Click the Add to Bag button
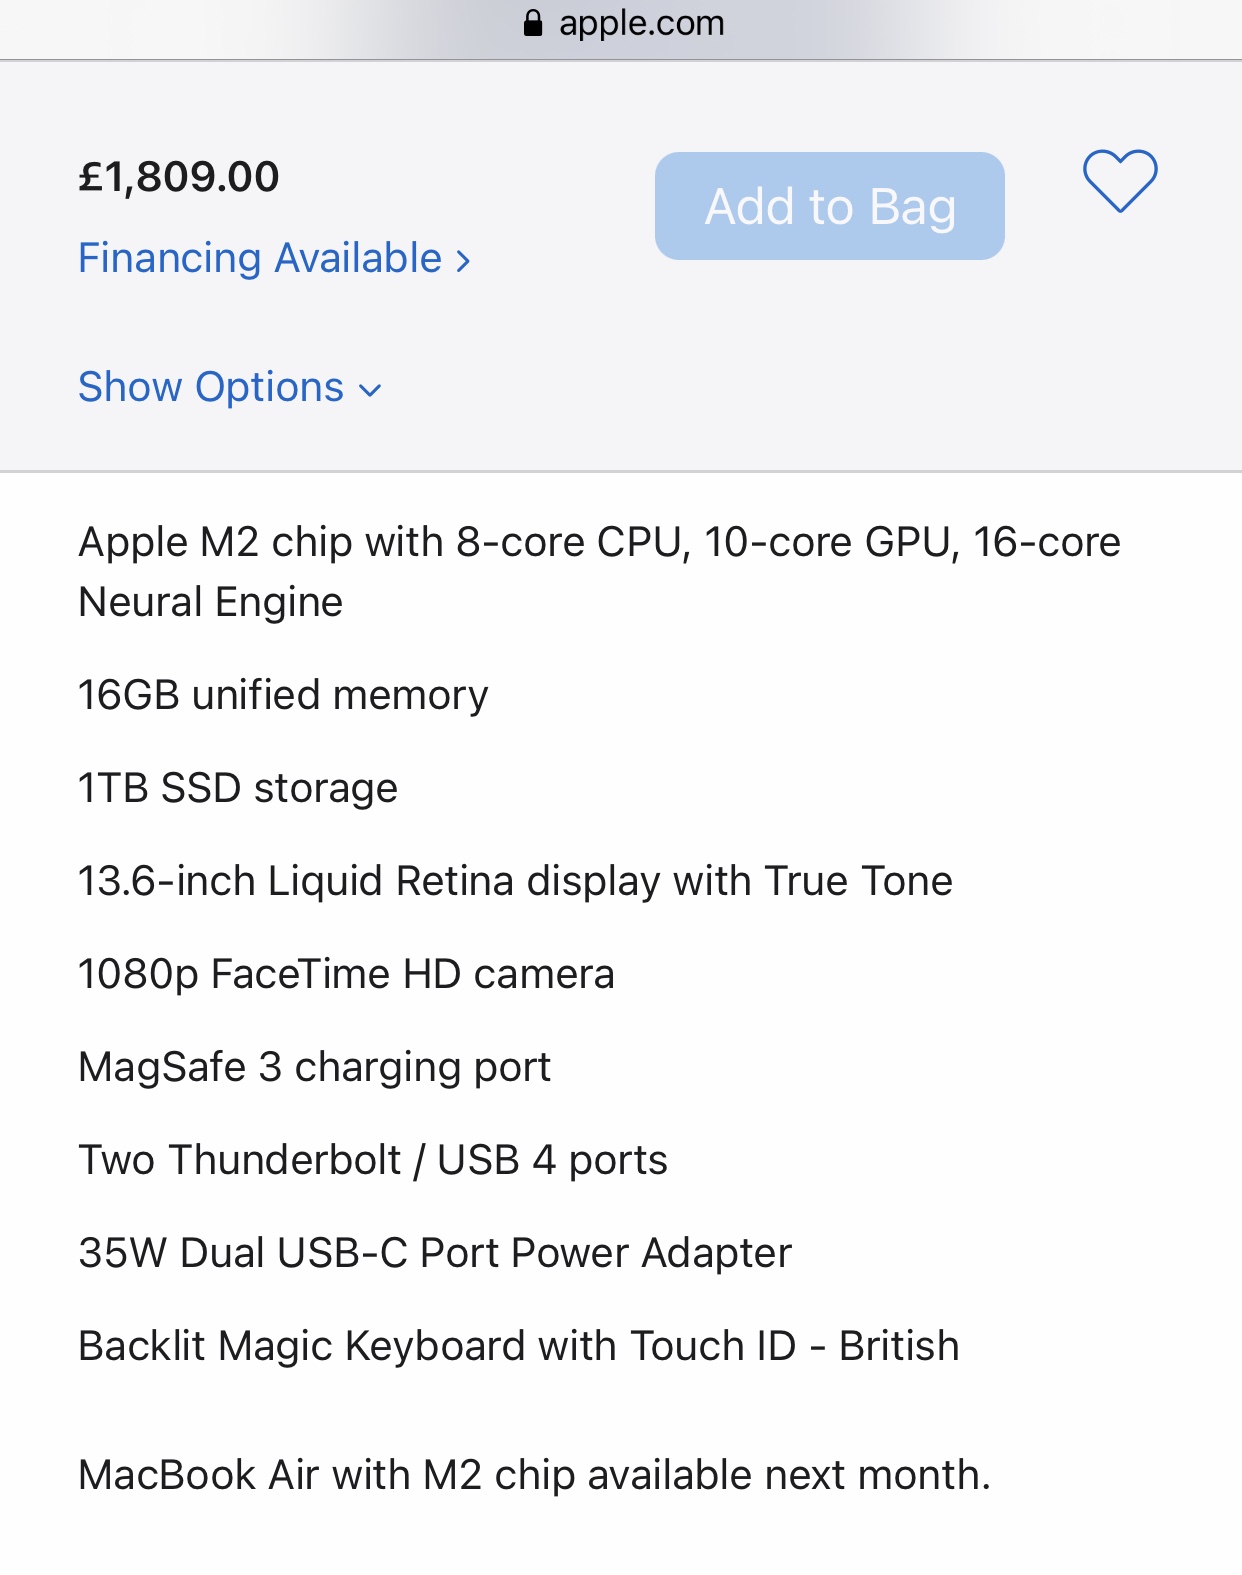 (x=829, y=206)
